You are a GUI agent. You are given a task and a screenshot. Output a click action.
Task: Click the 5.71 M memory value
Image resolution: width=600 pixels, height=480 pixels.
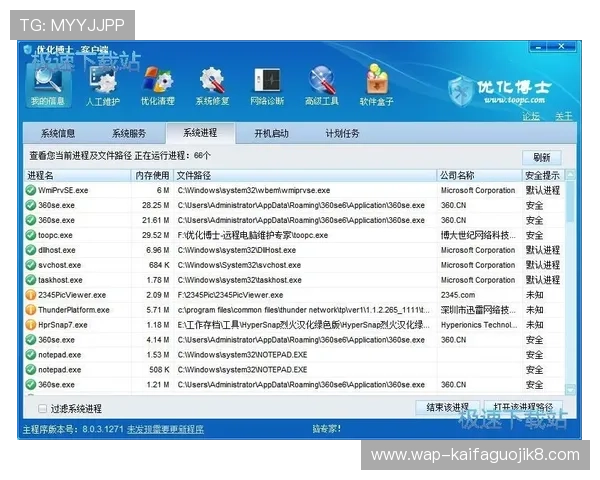click(x=158, y=310)
